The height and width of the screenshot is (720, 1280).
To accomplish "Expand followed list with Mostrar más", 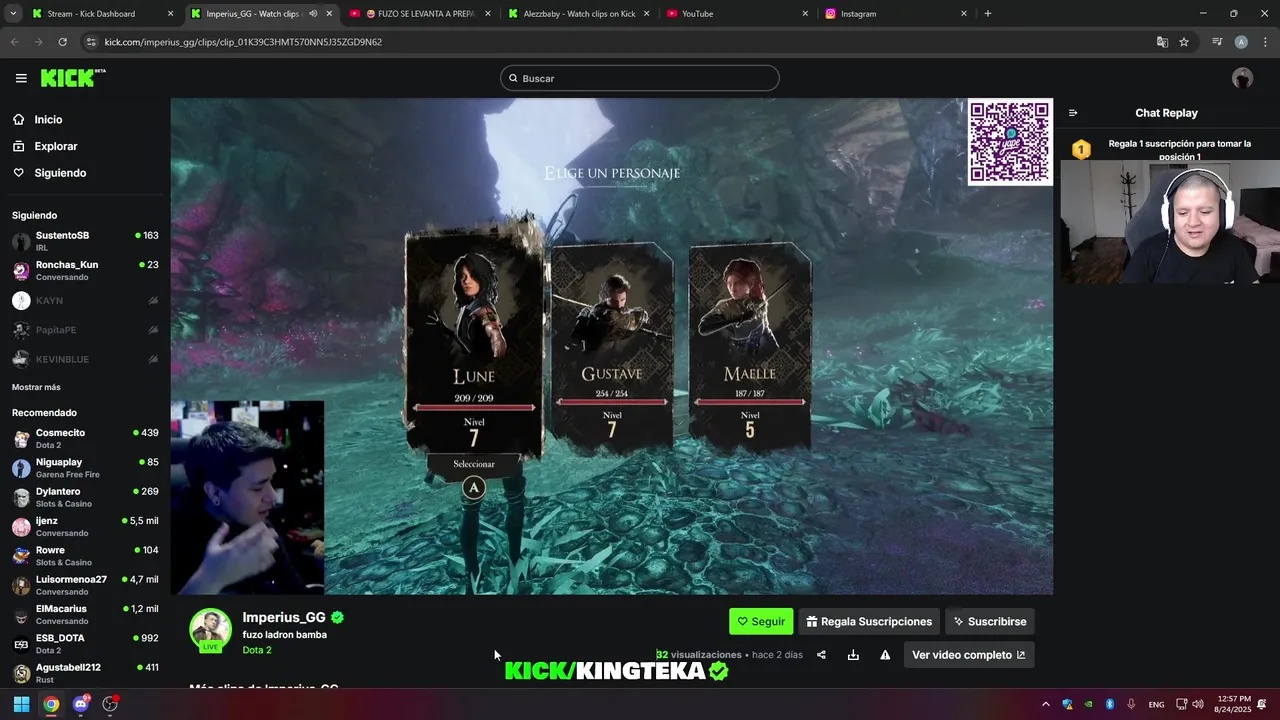I will coord(36,387).
